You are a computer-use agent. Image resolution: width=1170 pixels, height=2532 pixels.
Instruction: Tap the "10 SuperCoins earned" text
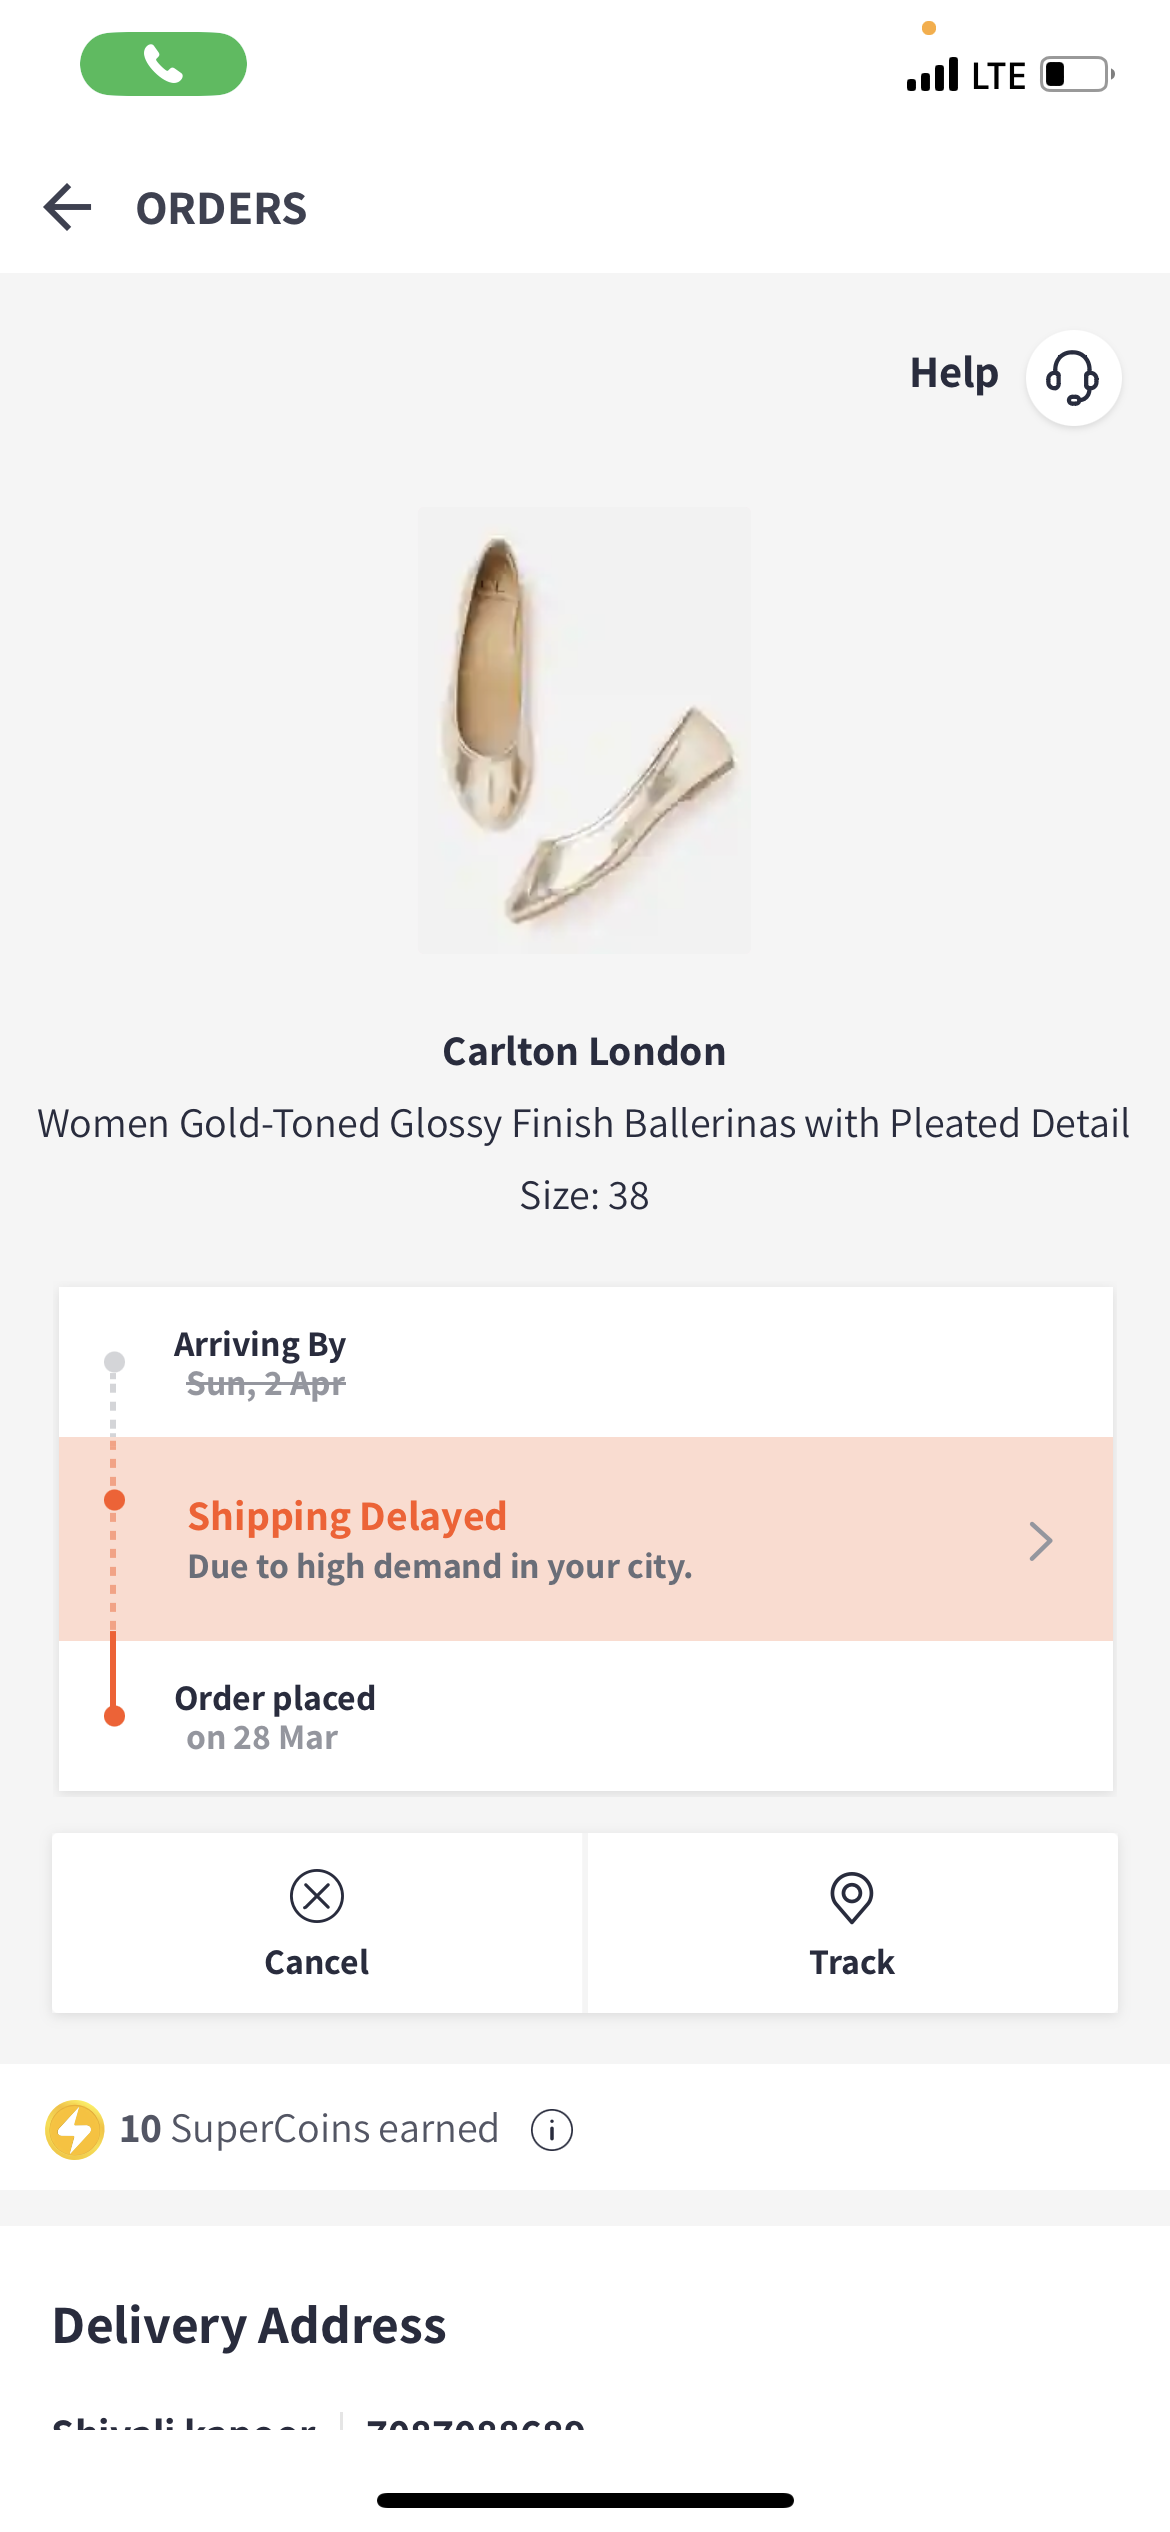pyautogui.click(x=309, y=2130)
